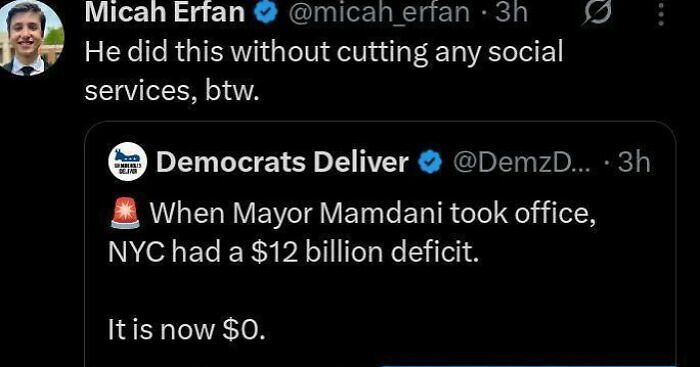Click the 'It is now $0.' line

(187, 329)
